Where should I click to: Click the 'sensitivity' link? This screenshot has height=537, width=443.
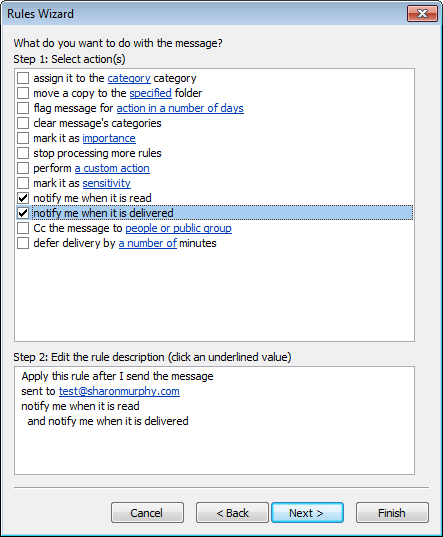106,183
